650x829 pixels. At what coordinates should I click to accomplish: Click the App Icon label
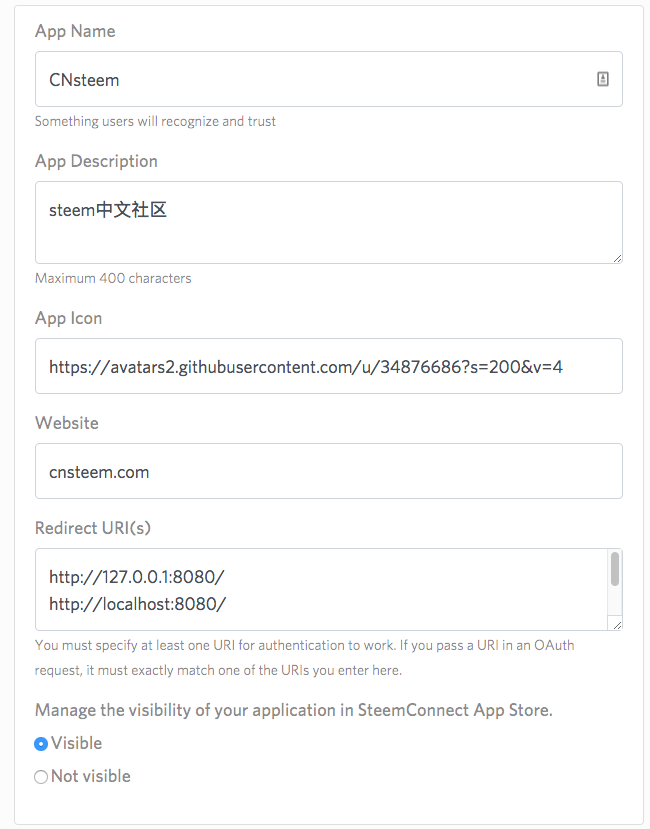pos(68,318)
